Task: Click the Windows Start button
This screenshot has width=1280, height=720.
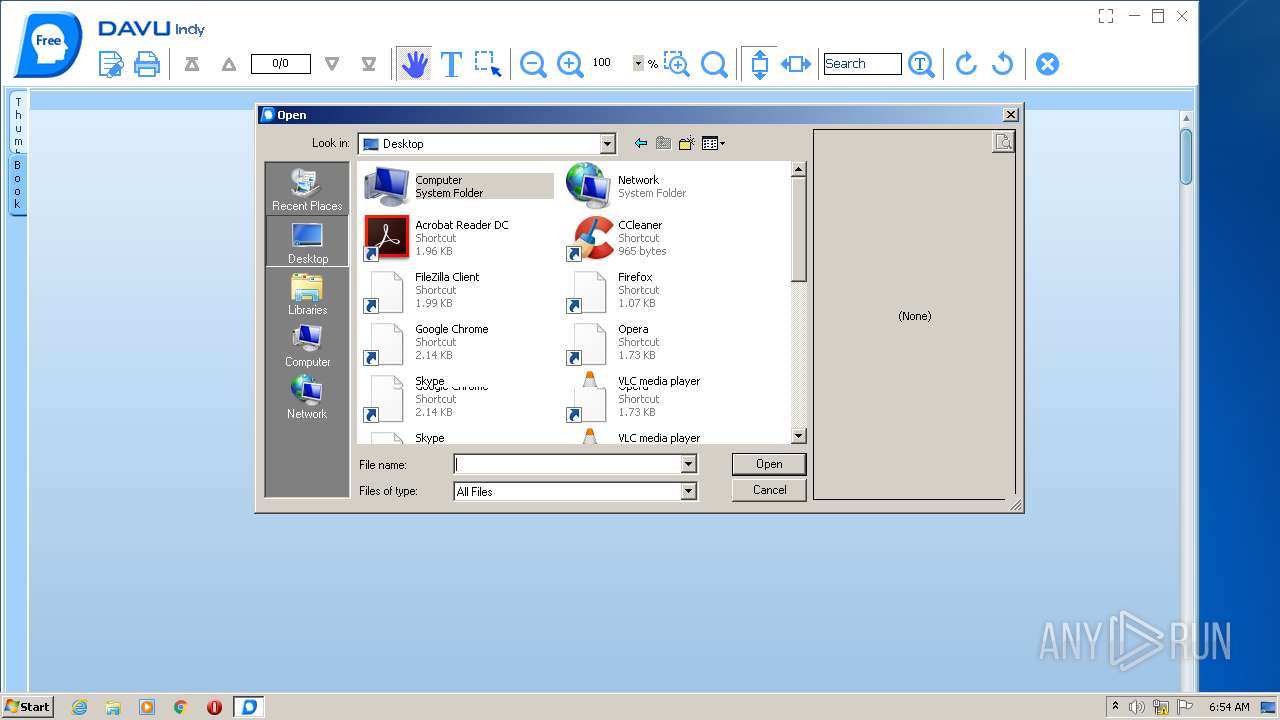Action: (x=28, y=706)
